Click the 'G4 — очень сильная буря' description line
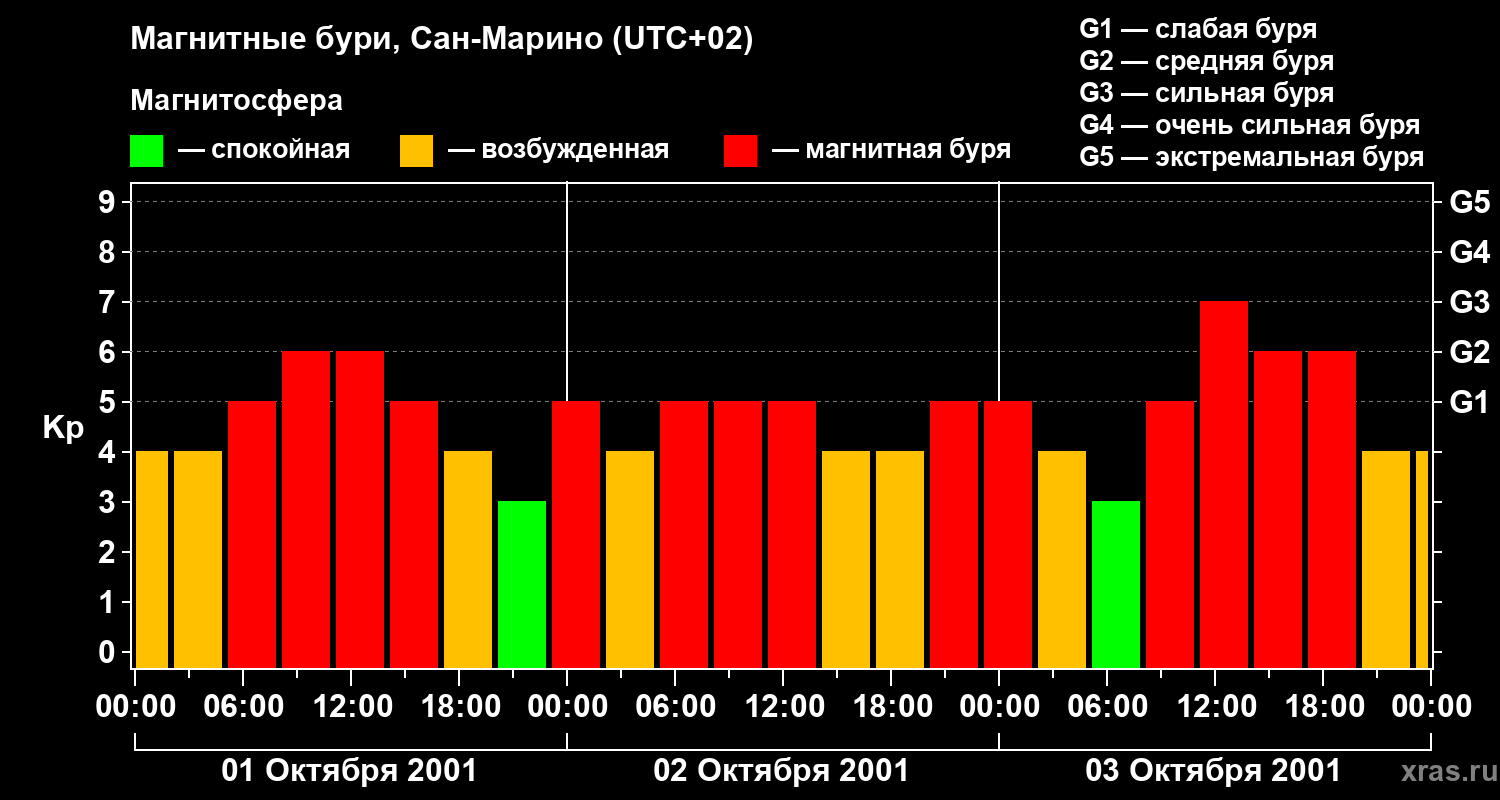 click(1249, 125)
